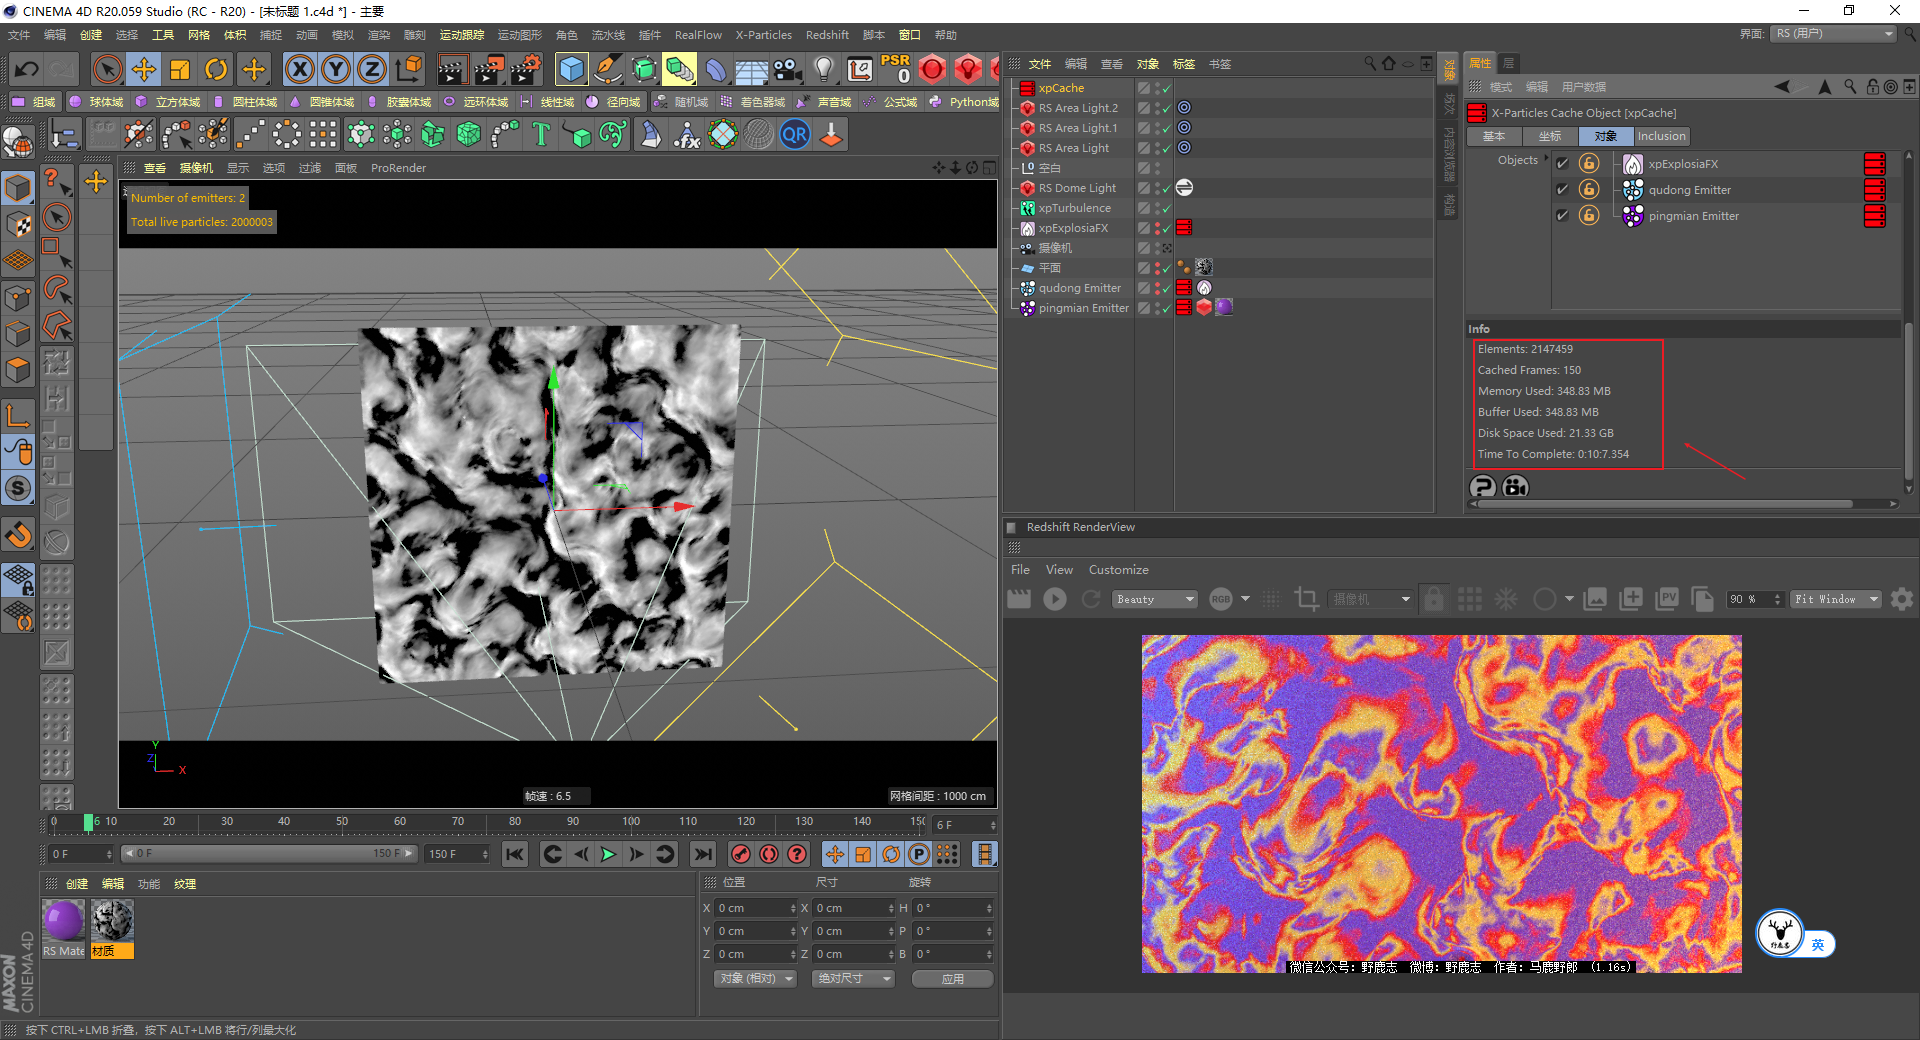
Task: Toggle the pingmian Emitter checkbox
Action: tap(1562, 216)
